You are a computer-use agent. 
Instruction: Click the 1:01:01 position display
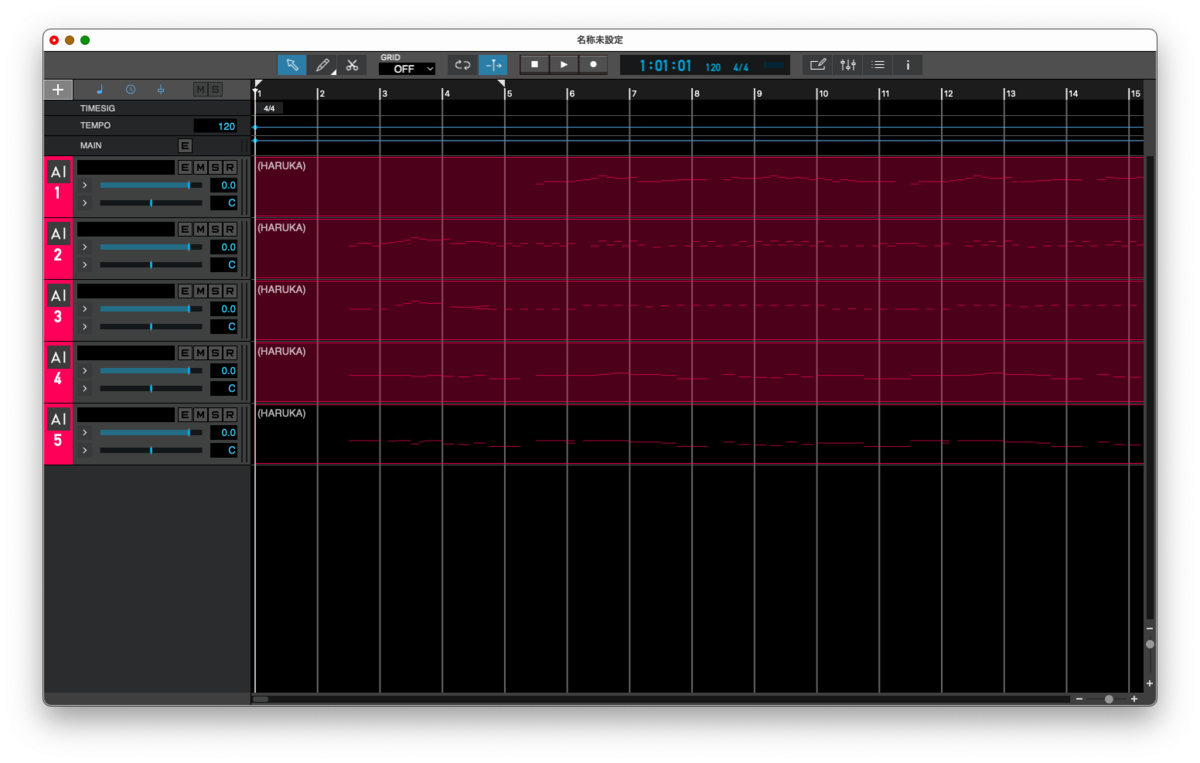tap(666, 66)
